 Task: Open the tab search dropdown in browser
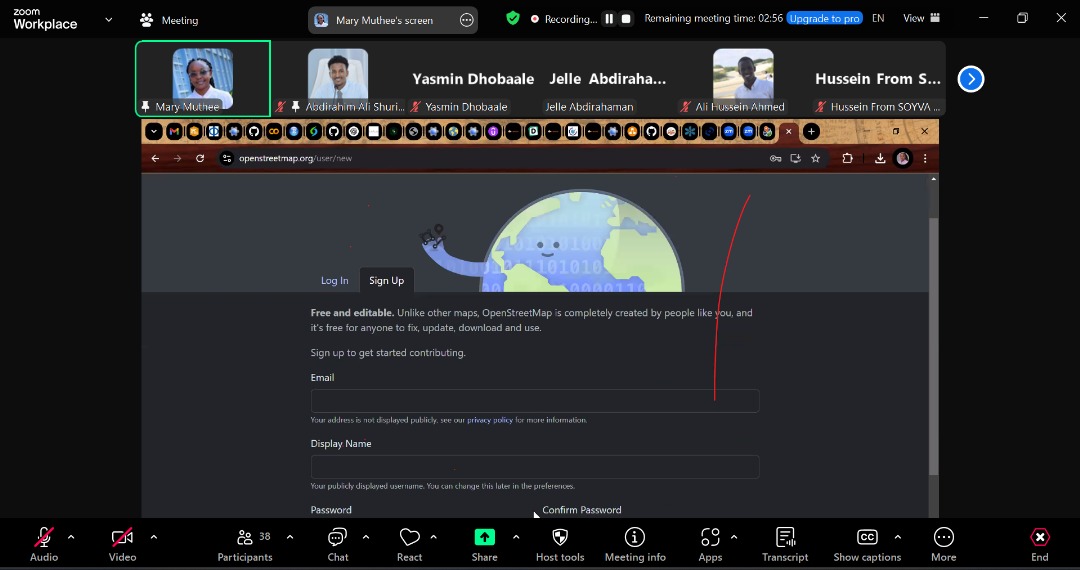click(154, 131)
